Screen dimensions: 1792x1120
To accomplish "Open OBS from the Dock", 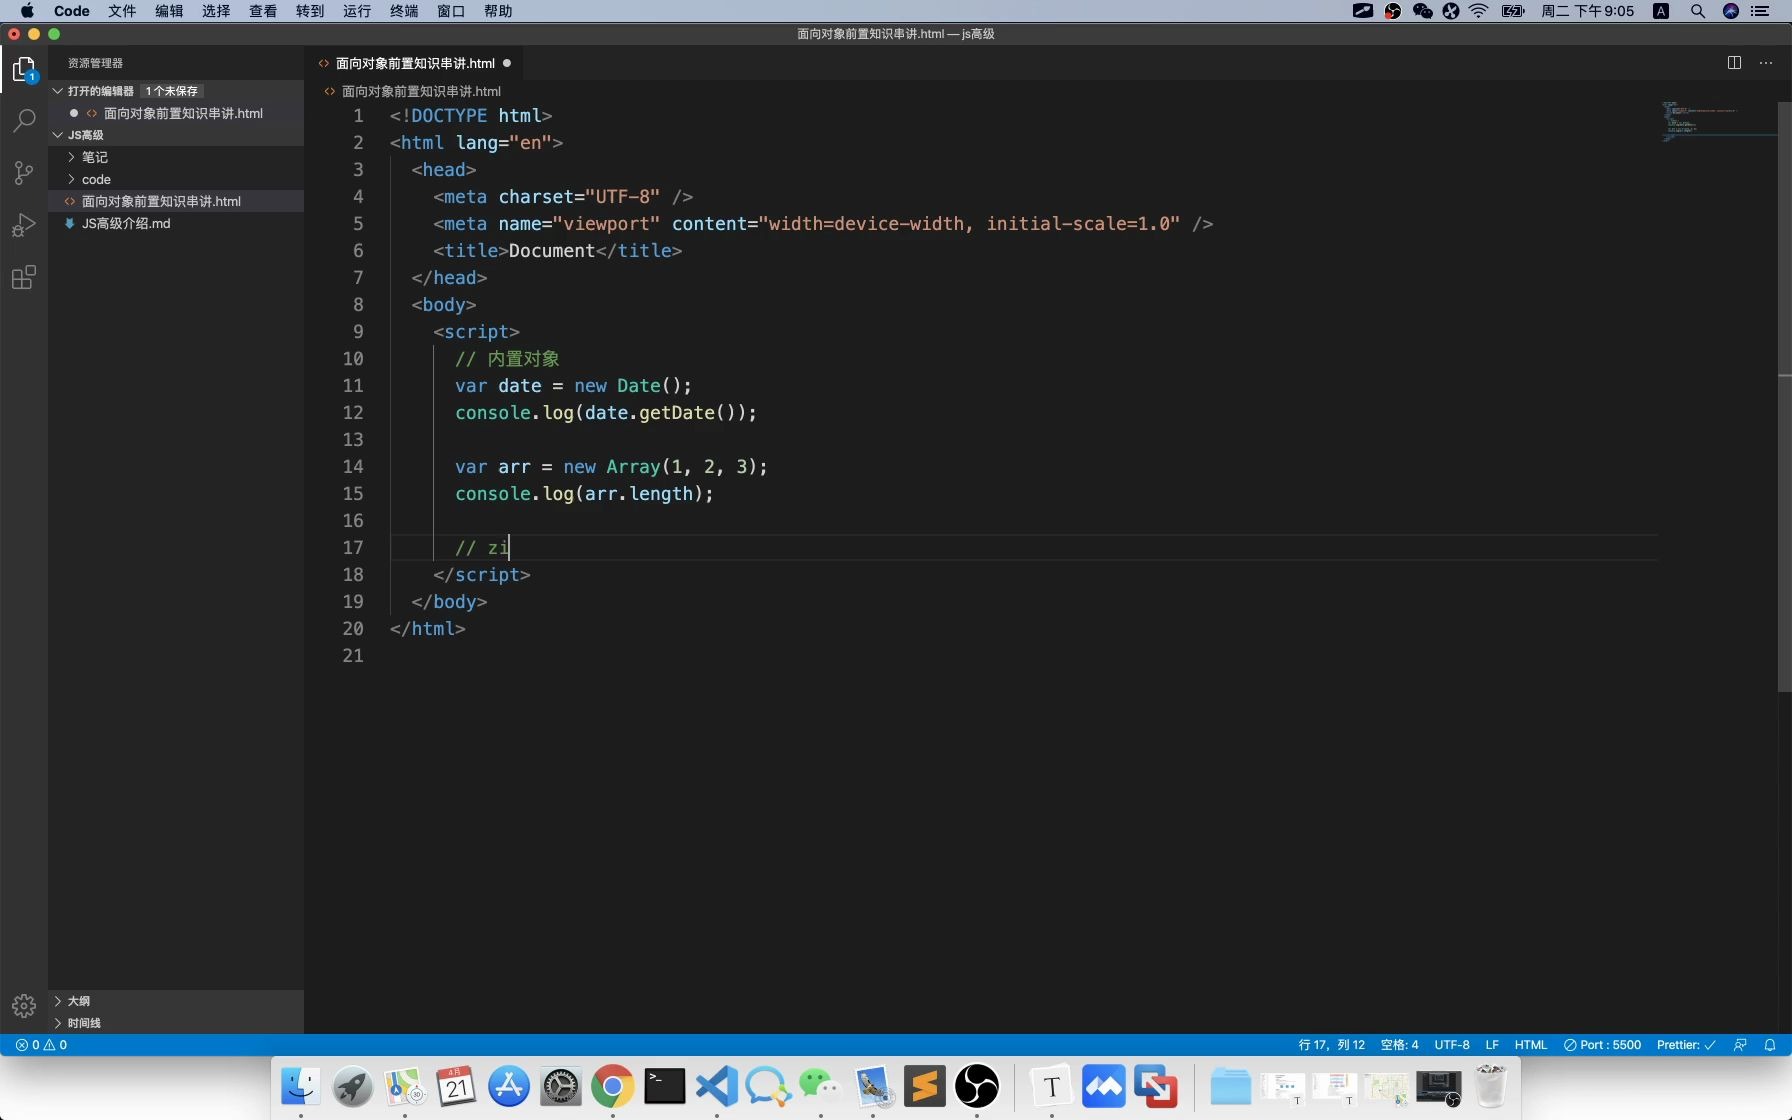I will tap(977, 1086).
